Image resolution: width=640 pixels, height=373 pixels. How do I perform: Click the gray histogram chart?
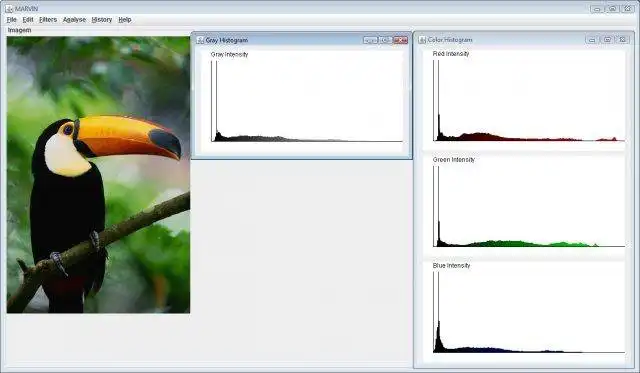pyautogui.click(x=307, y=101)
